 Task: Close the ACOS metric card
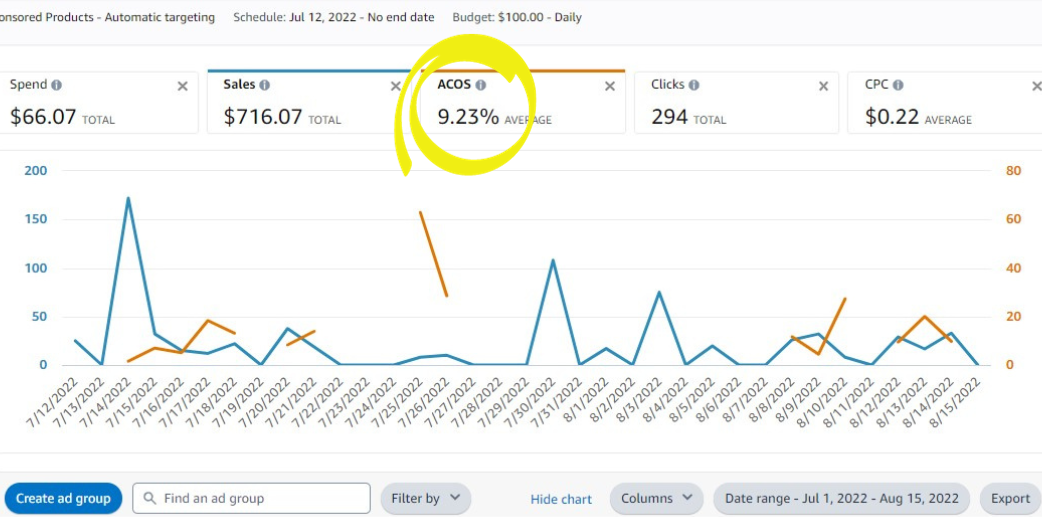tap(610, 87)
